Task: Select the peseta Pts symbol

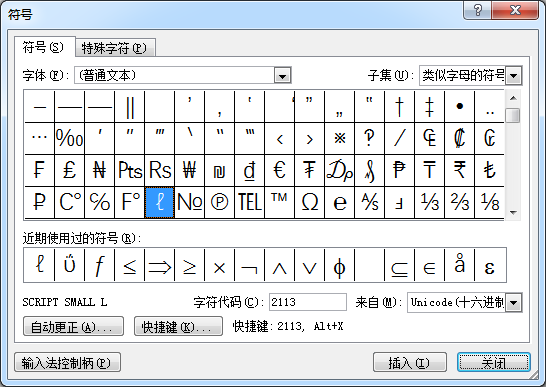Action: pos(129,171)
